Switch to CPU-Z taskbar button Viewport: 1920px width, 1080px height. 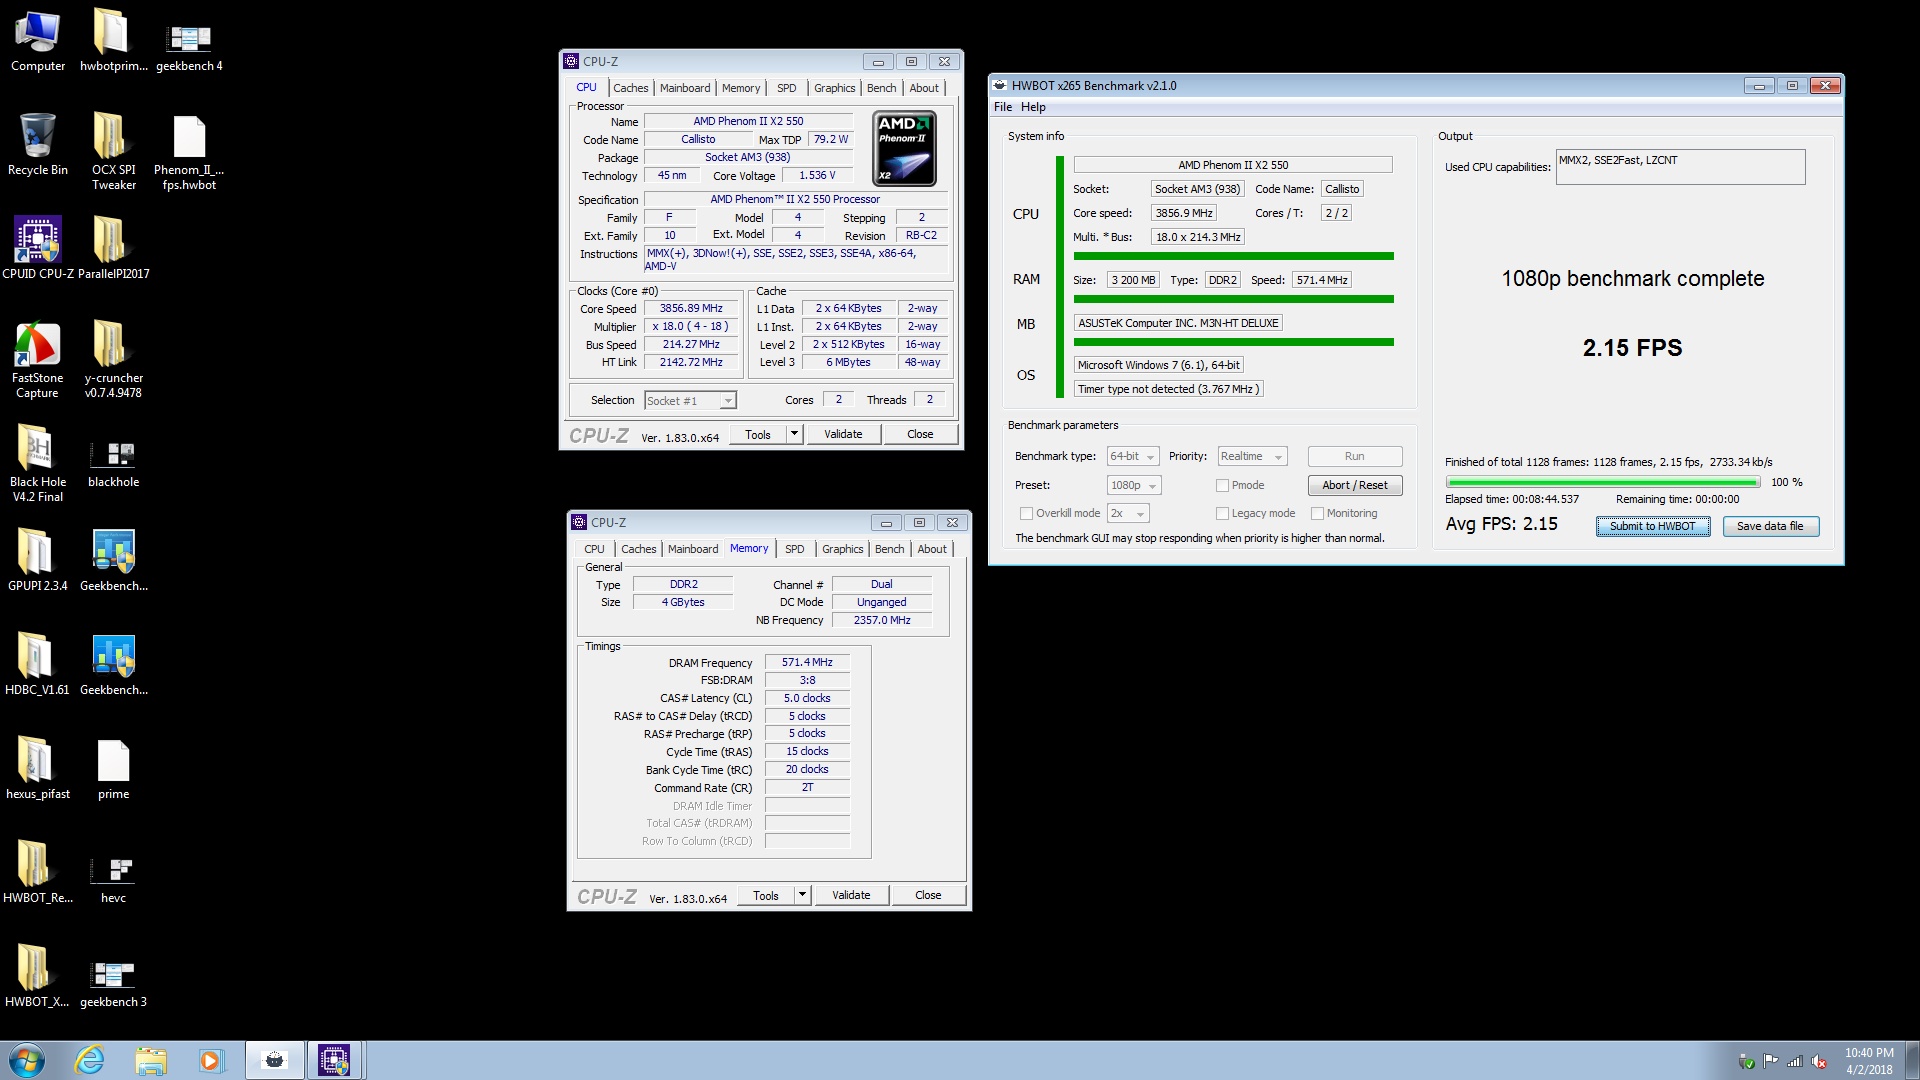pyautogui.click(x=334, y=1060)
